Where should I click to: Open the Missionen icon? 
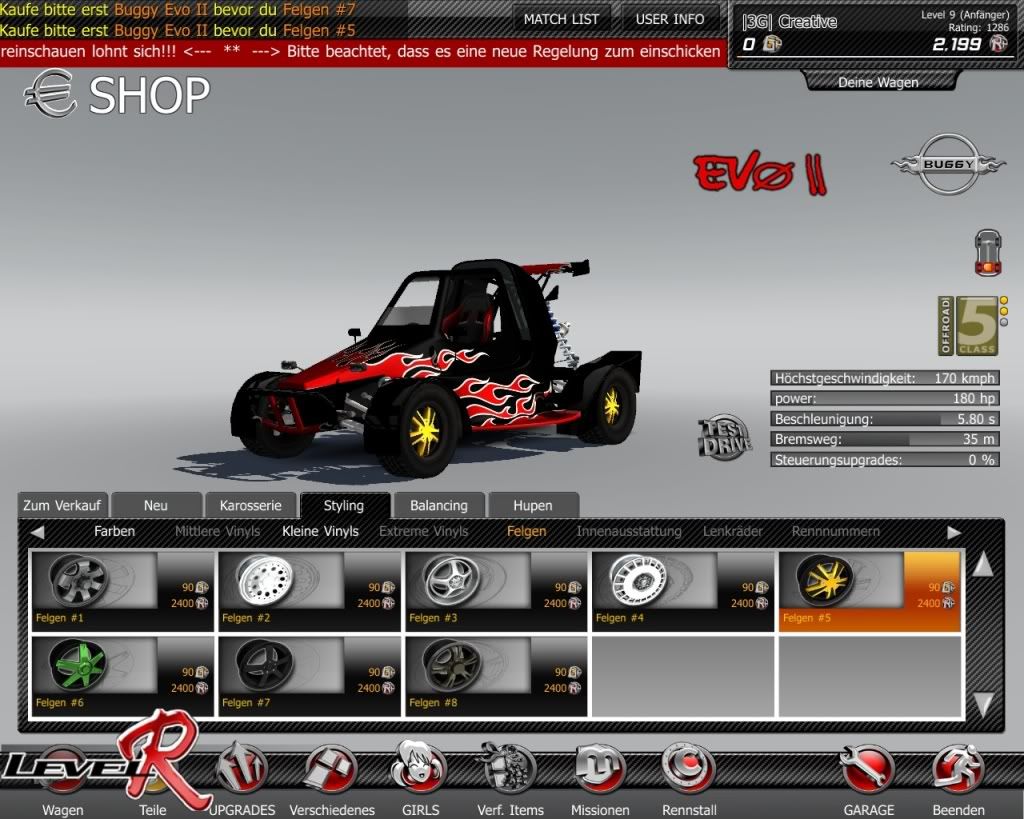click(x=600, y=768)
